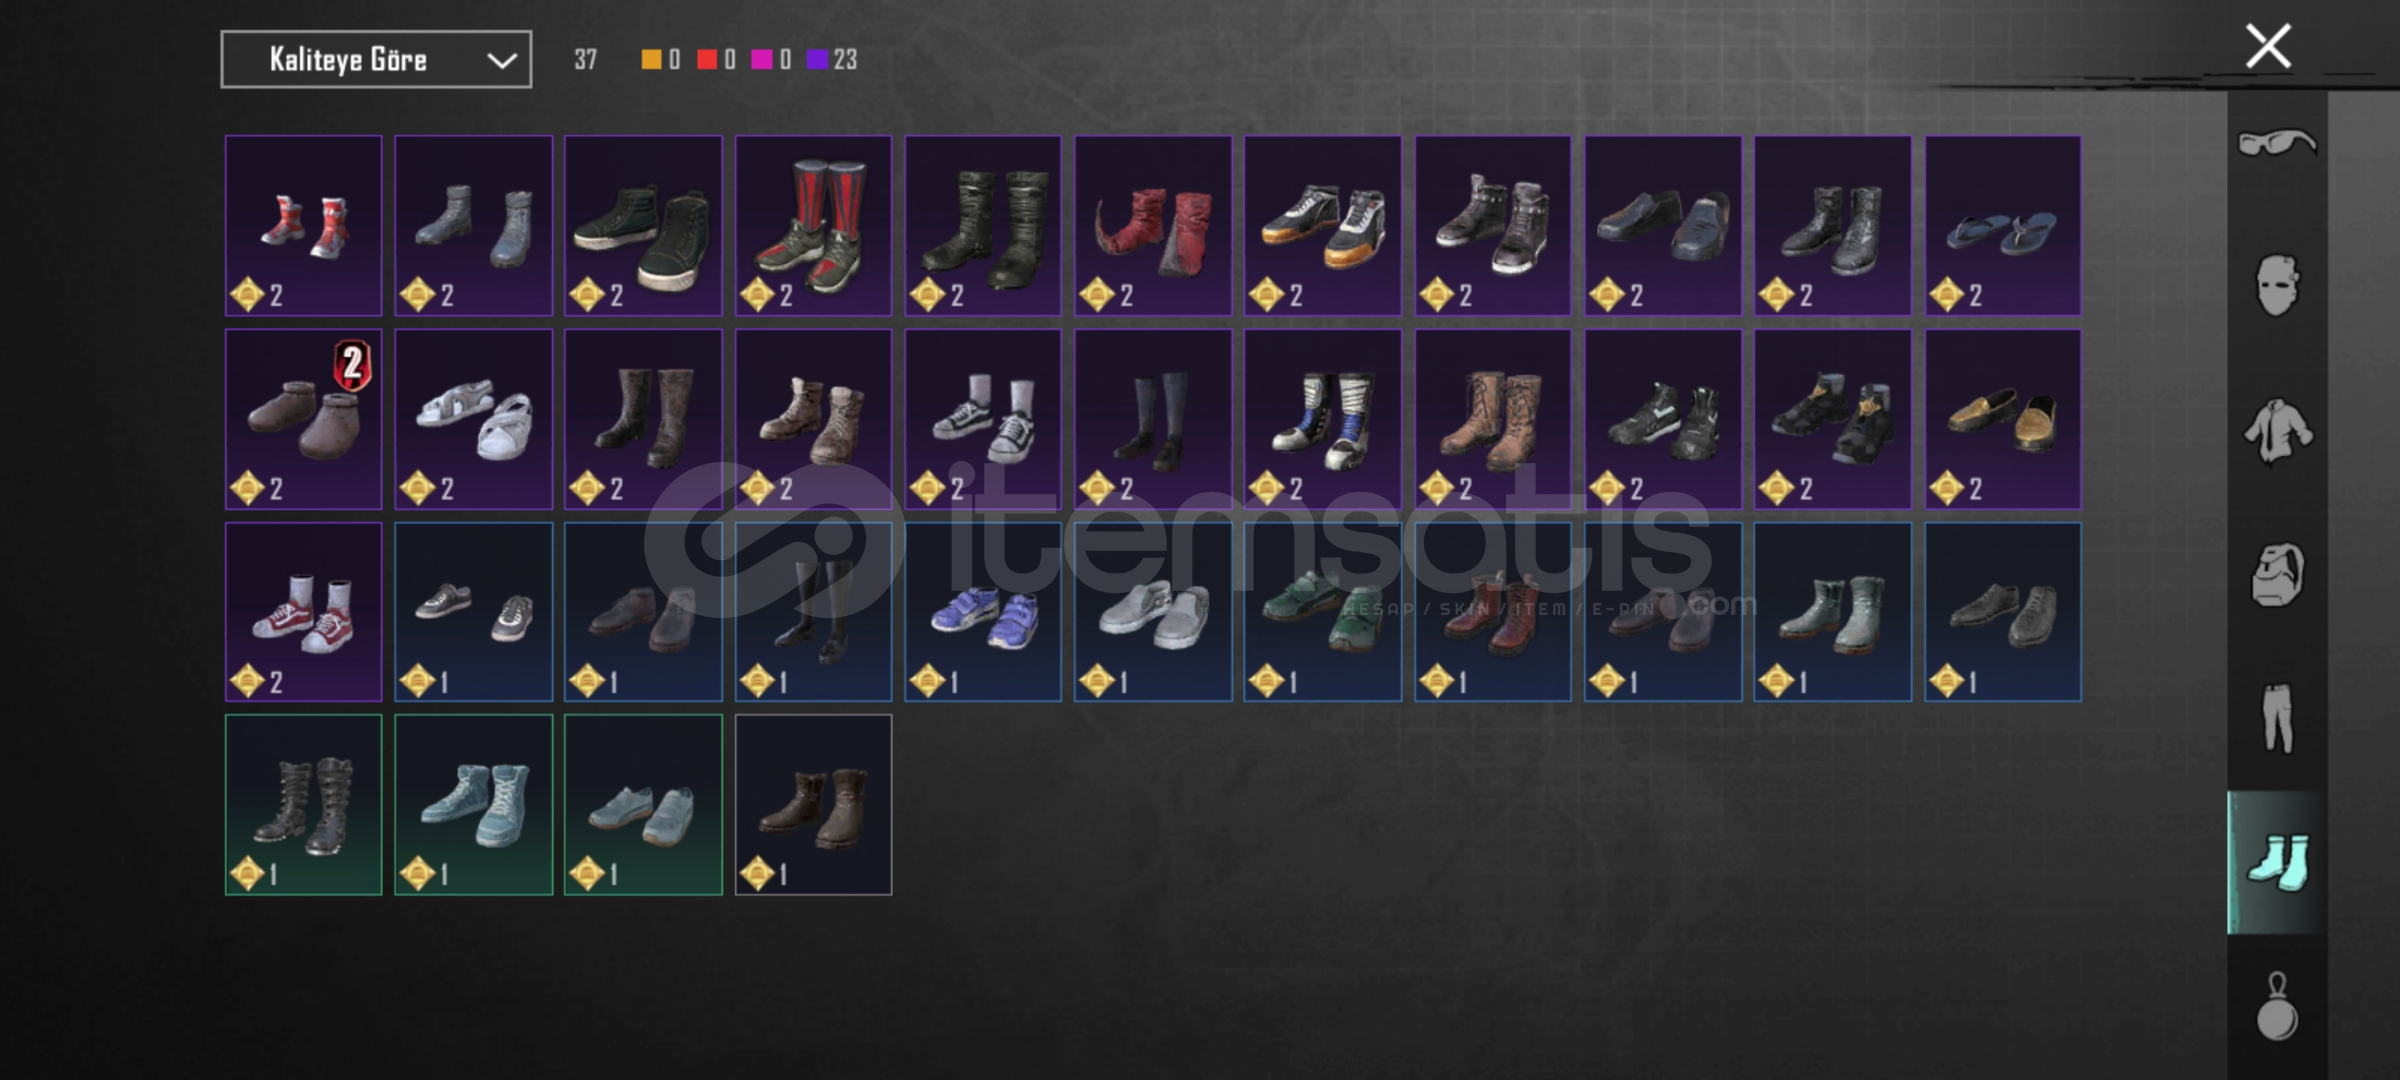Expand the Kaliteye Göre sort dropdown
The width and height of the screenshot is (2400, 1080).
[376, 60]
